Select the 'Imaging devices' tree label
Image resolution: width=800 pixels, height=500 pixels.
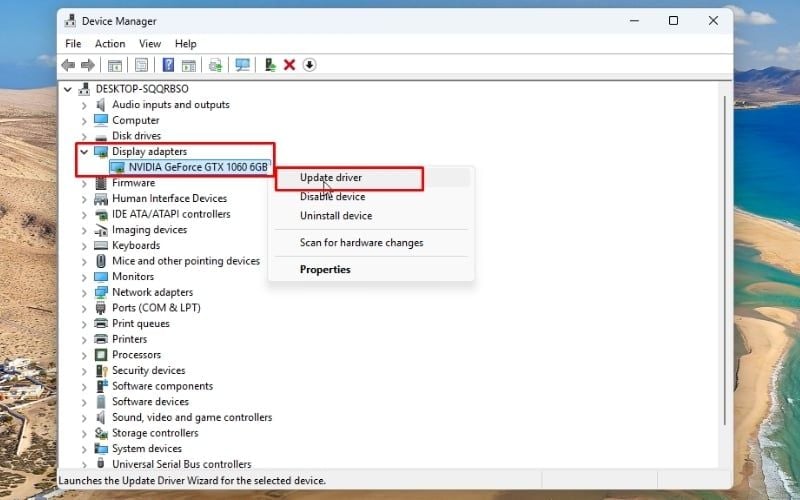coord(149,230)
